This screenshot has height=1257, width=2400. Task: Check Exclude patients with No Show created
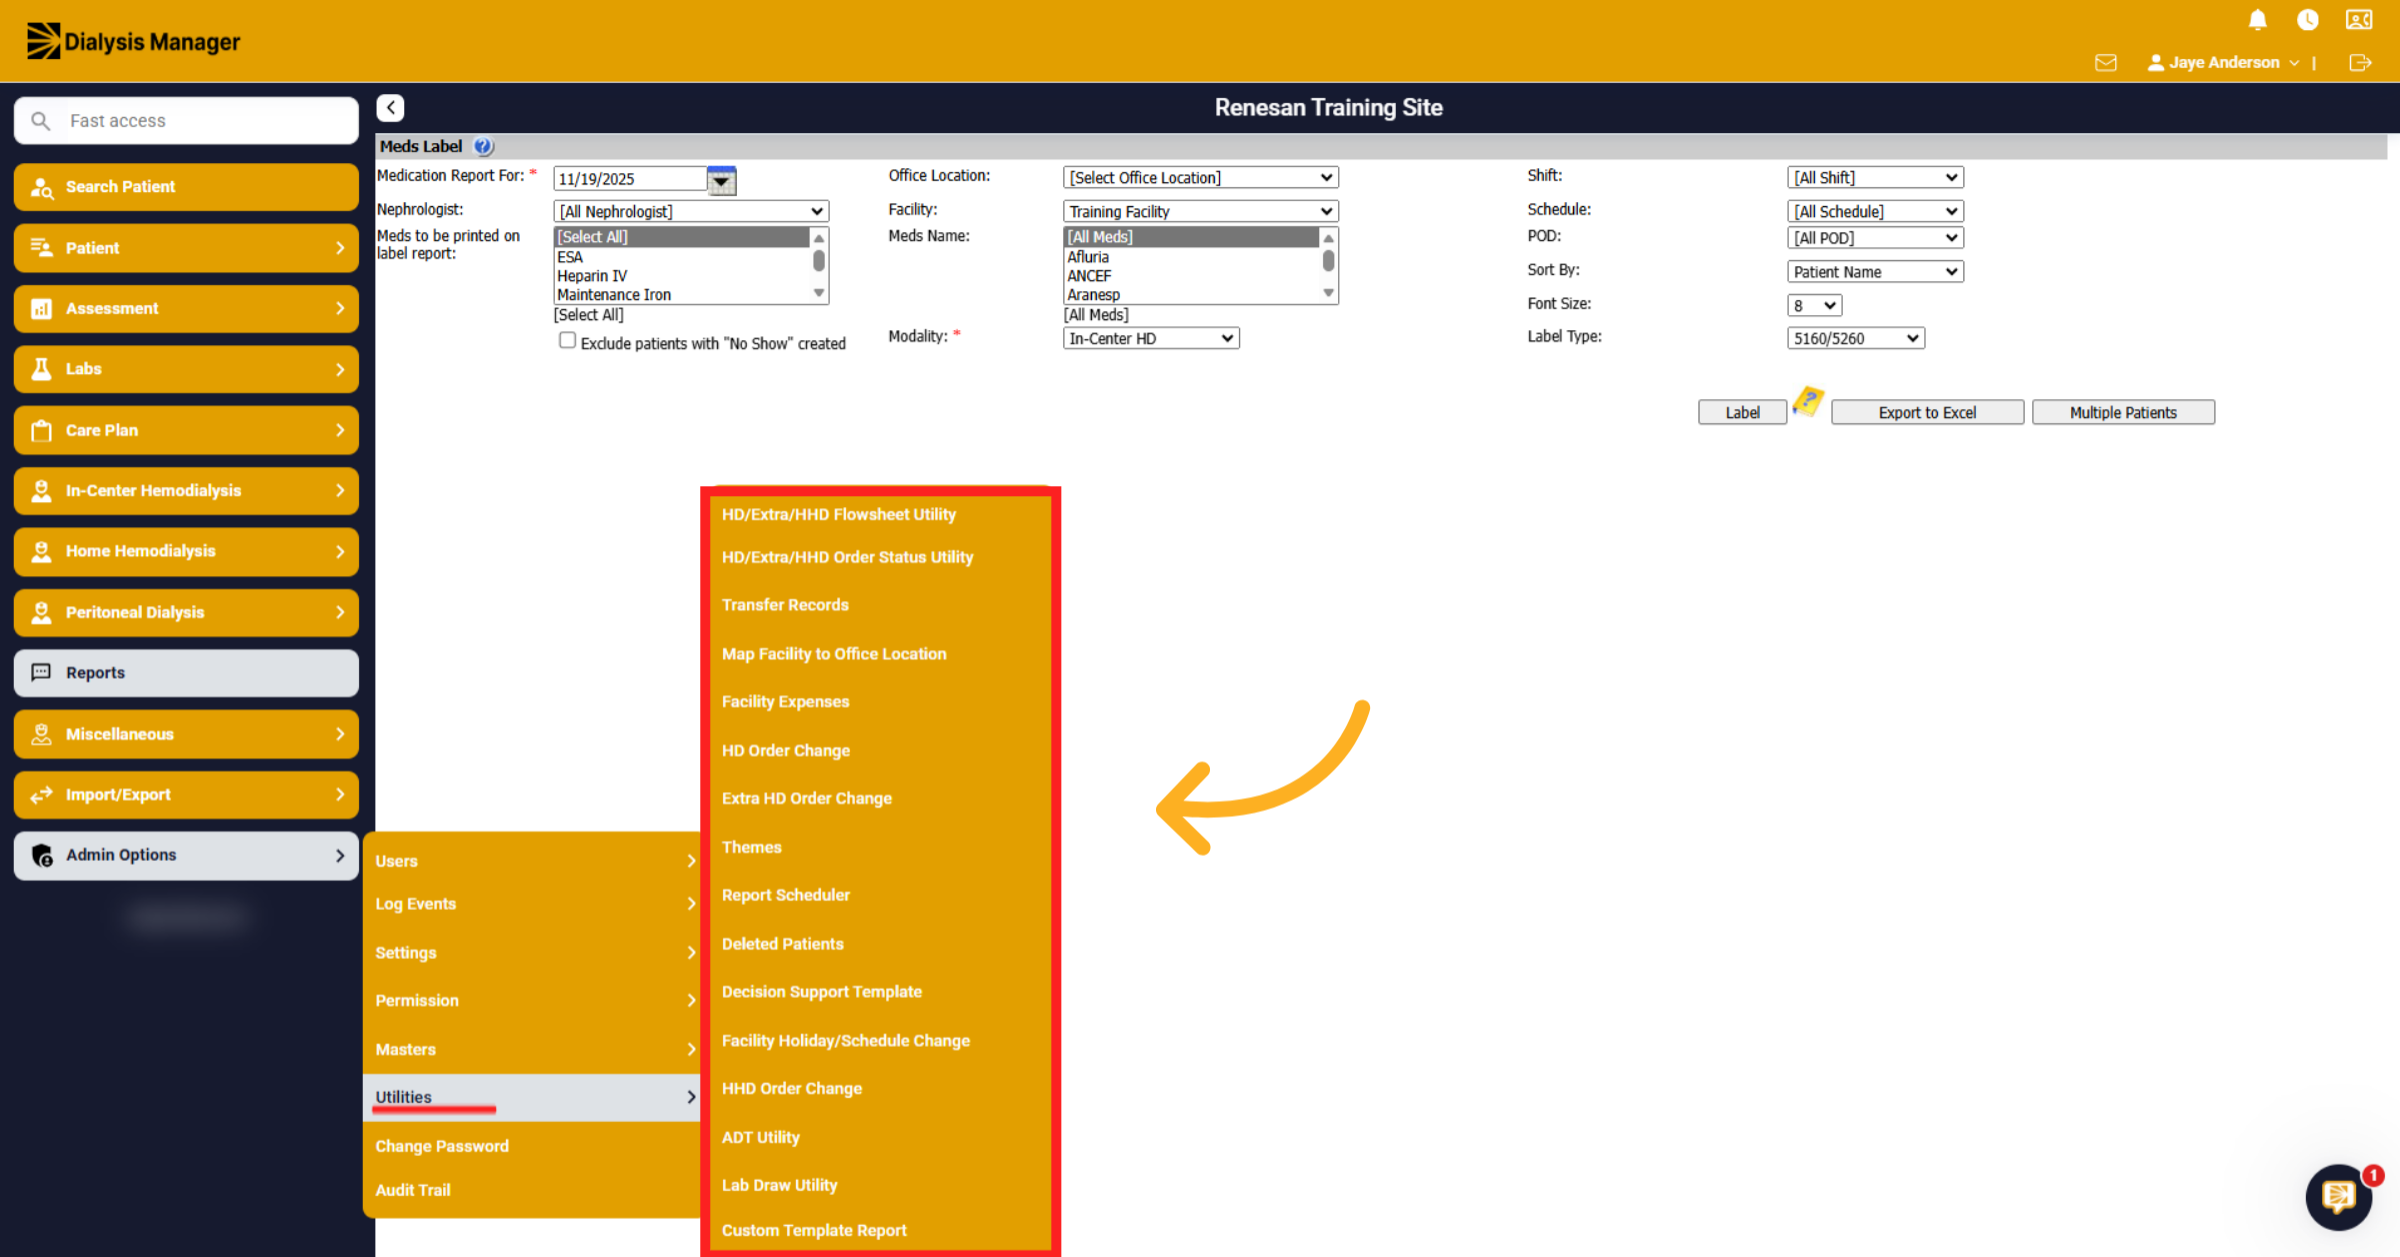click(x=567, y=341)
